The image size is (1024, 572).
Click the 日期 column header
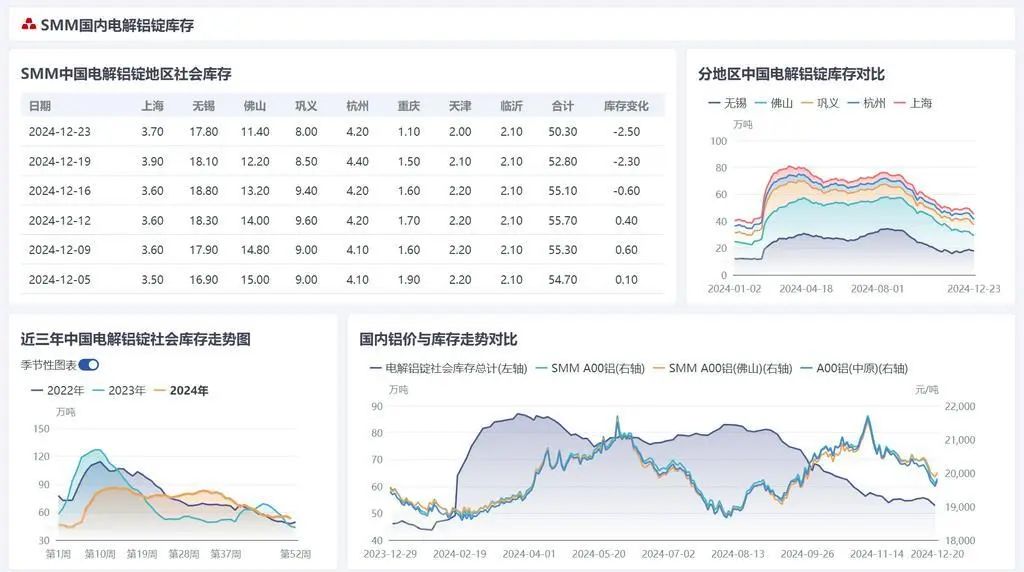click(40, 106)
